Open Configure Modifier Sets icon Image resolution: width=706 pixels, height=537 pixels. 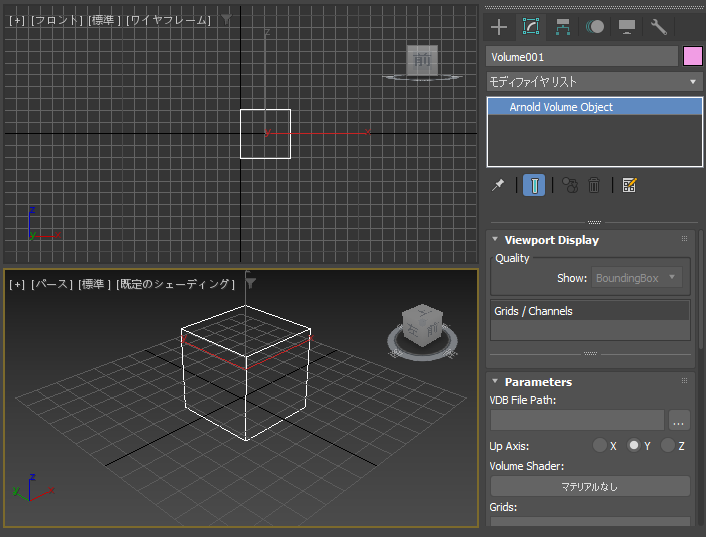[629, 185]
